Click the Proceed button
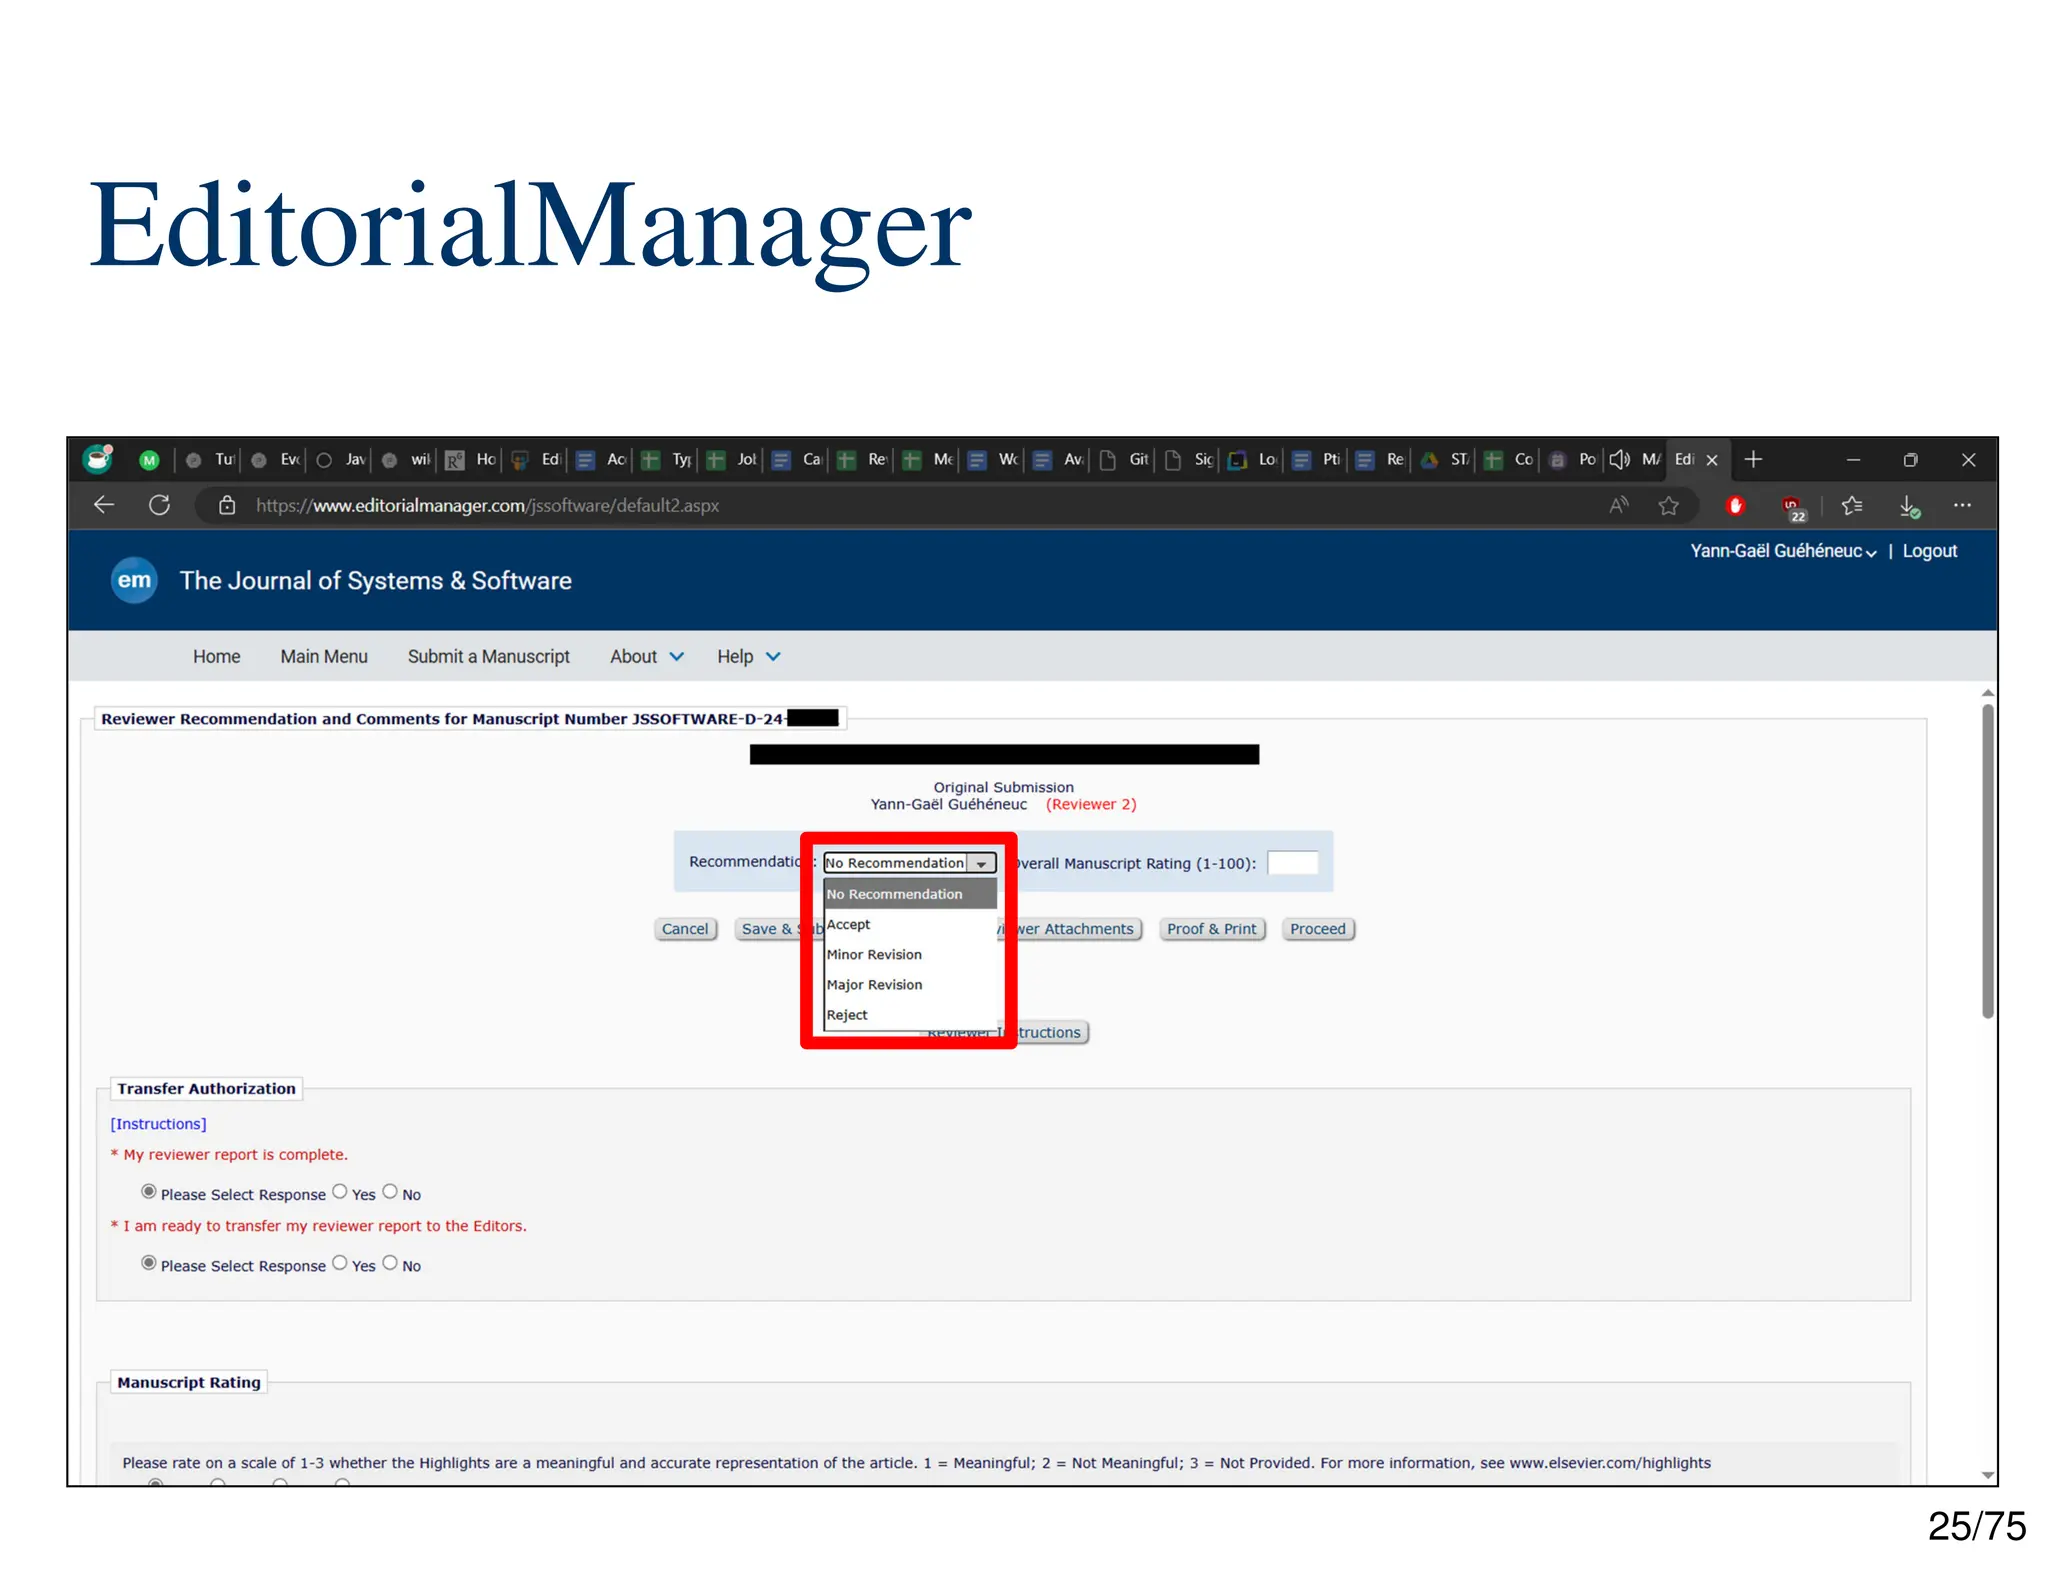Screen dimensions: 2048x1582 [x=1318, y=929]
